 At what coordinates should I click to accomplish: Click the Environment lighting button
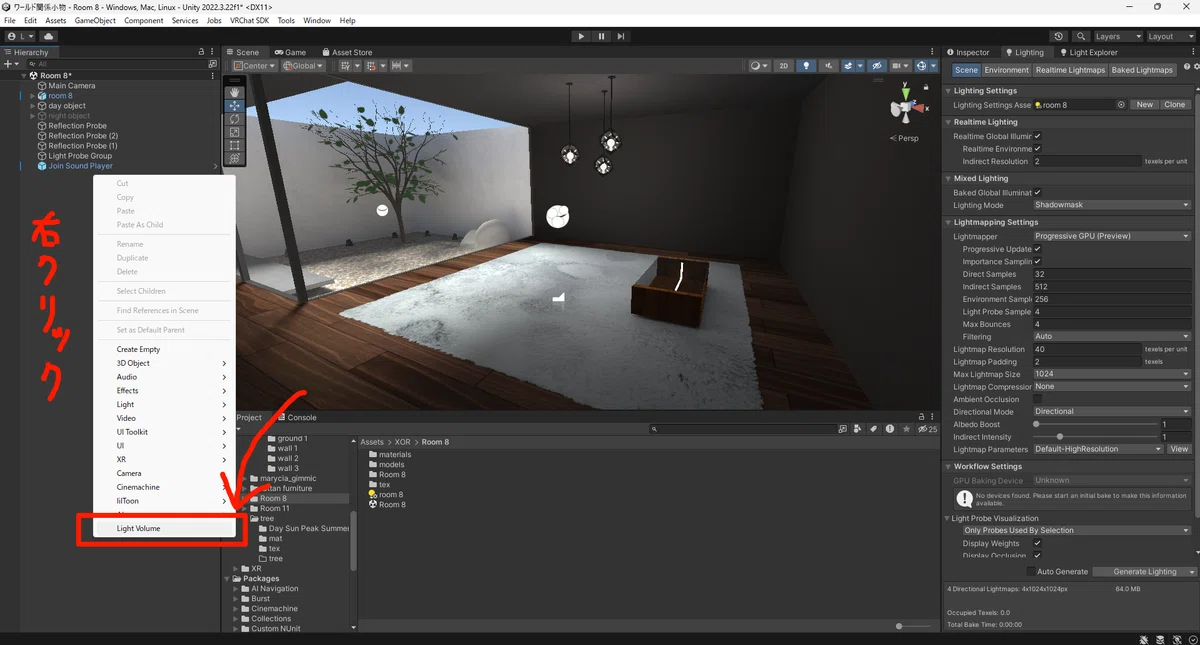click(1006, 70)
